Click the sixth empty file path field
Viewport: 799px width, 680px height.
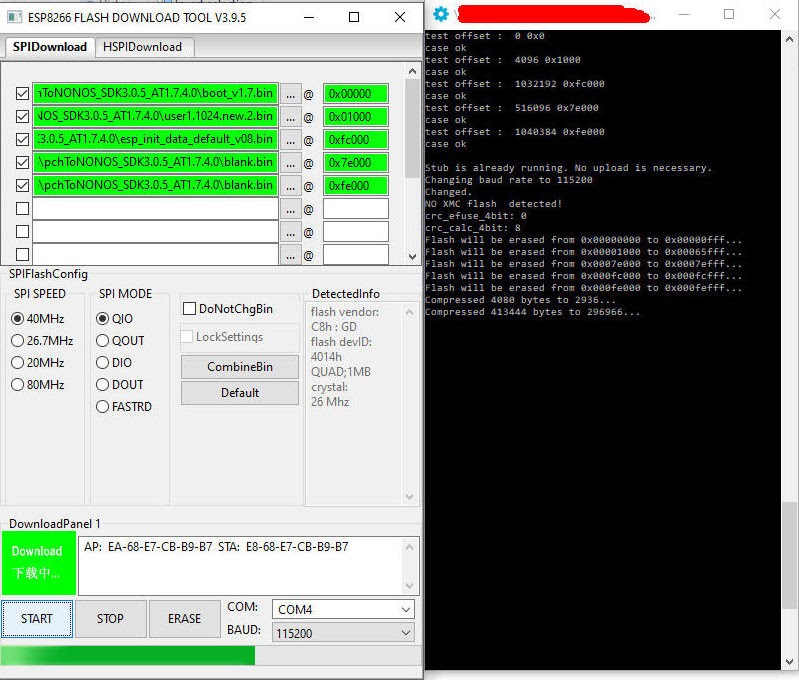(155, 208)
